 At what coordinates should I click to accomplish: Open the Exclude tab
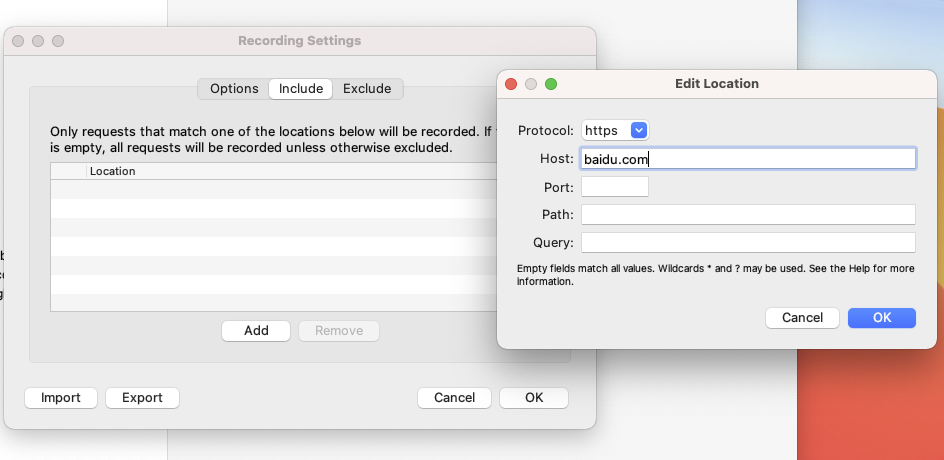point(367,89)
